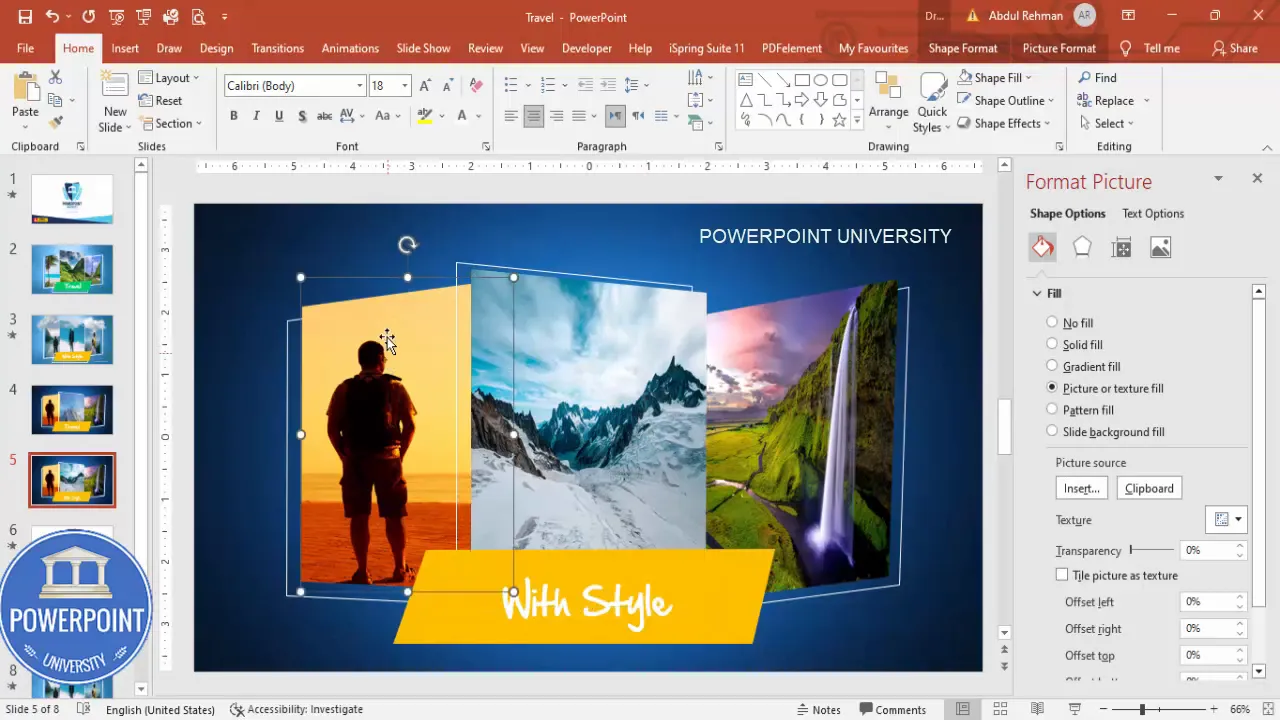This screenshot has height=720, width=1280.
Task: Open Quick Styles gallery
Action: (x=932, y=102)
